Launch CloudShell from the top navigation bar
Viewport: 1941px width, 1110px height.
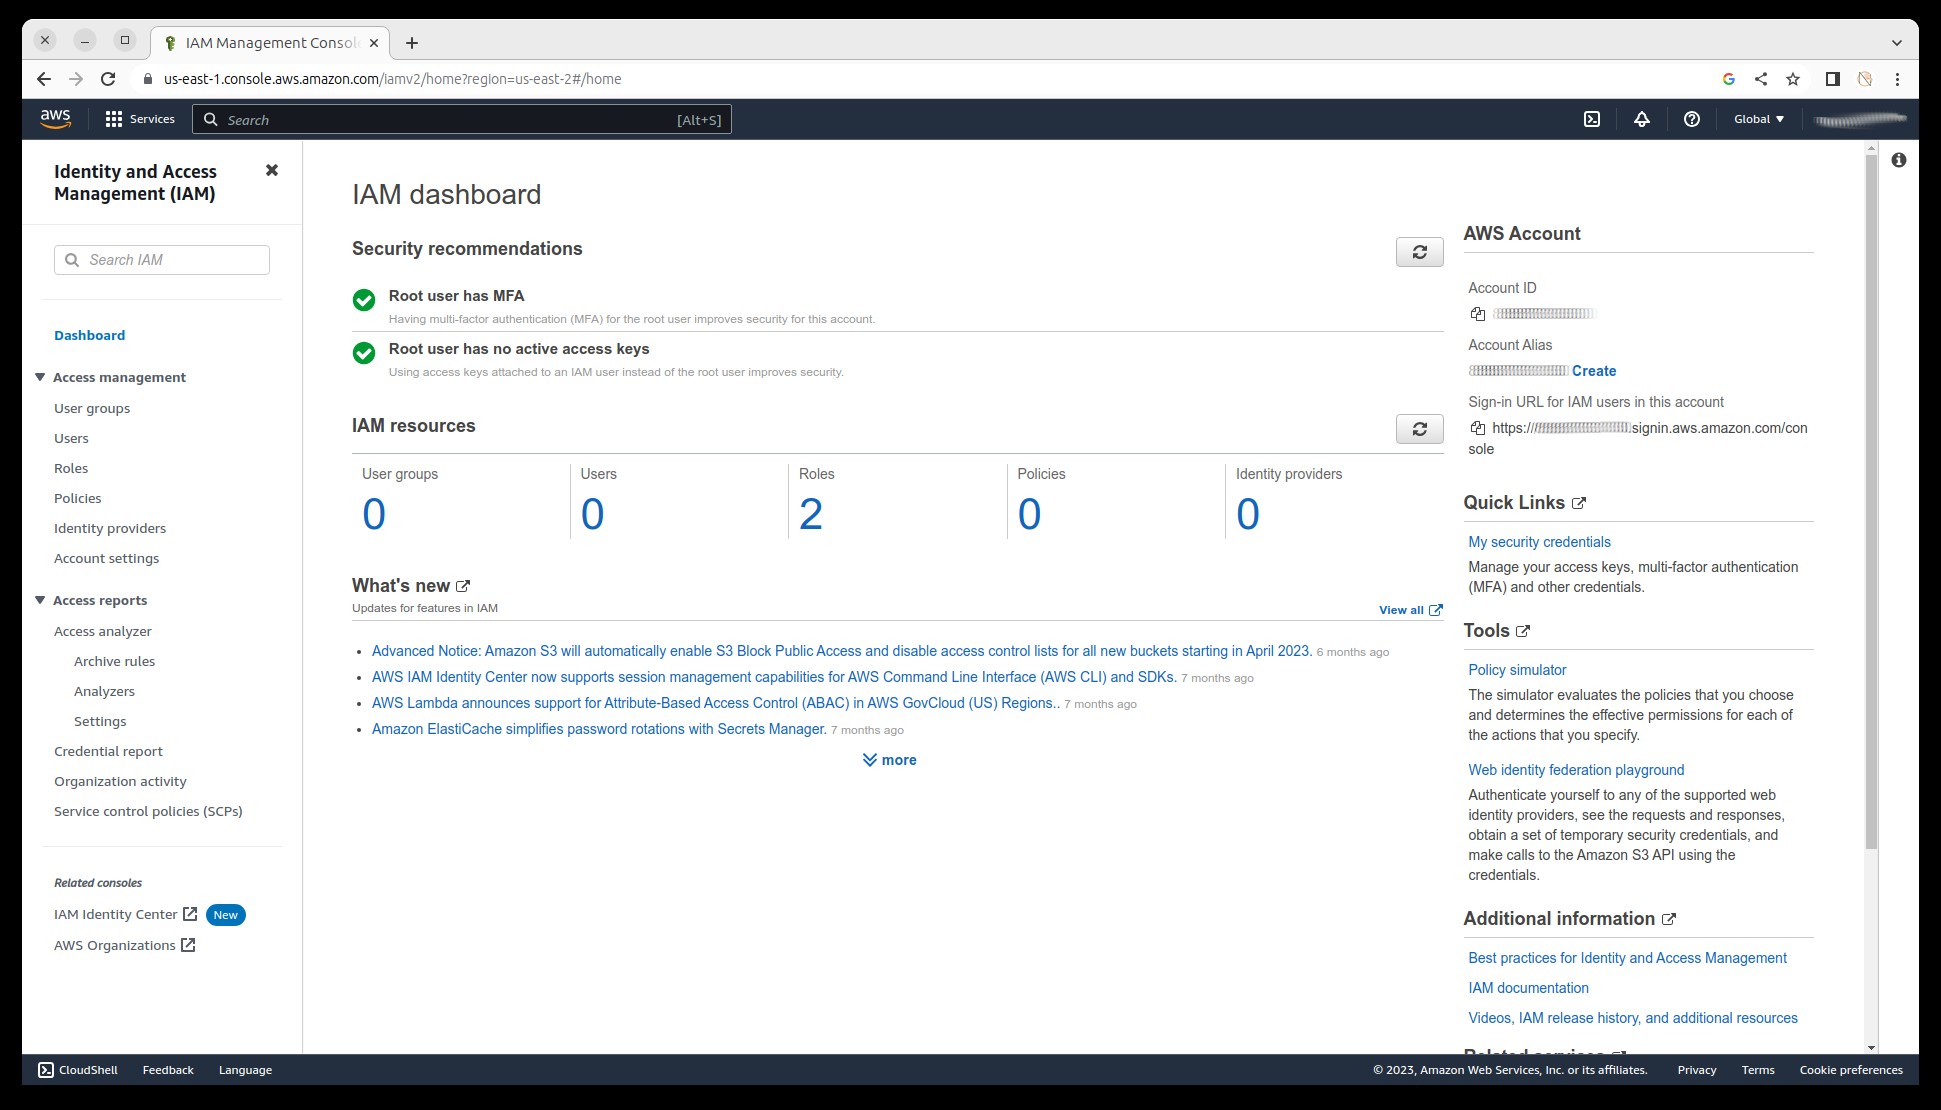click(1592, 119)
